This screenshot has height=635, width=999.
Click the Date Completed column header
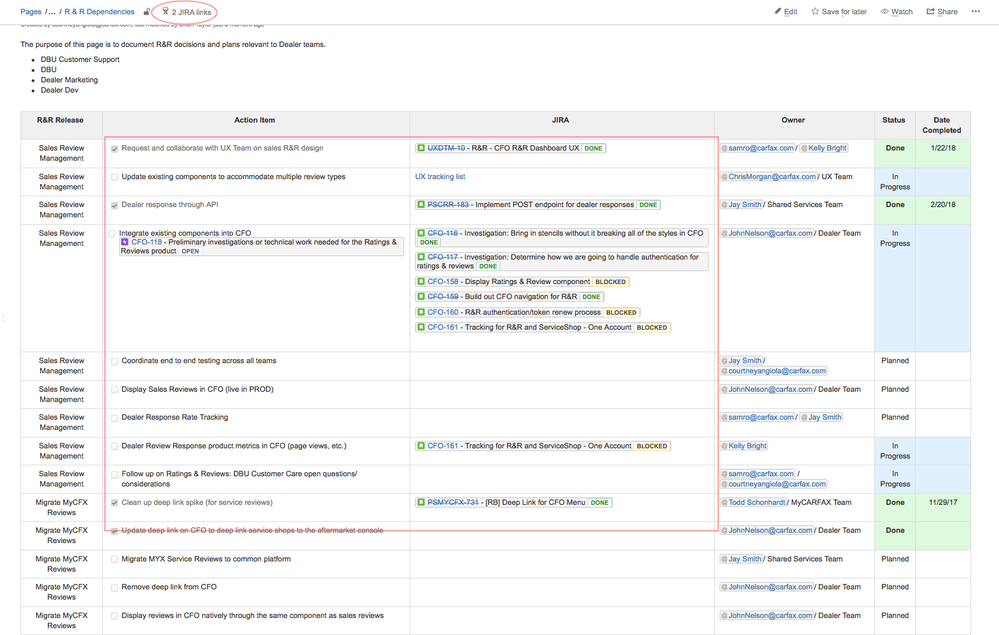click(942, 125)
